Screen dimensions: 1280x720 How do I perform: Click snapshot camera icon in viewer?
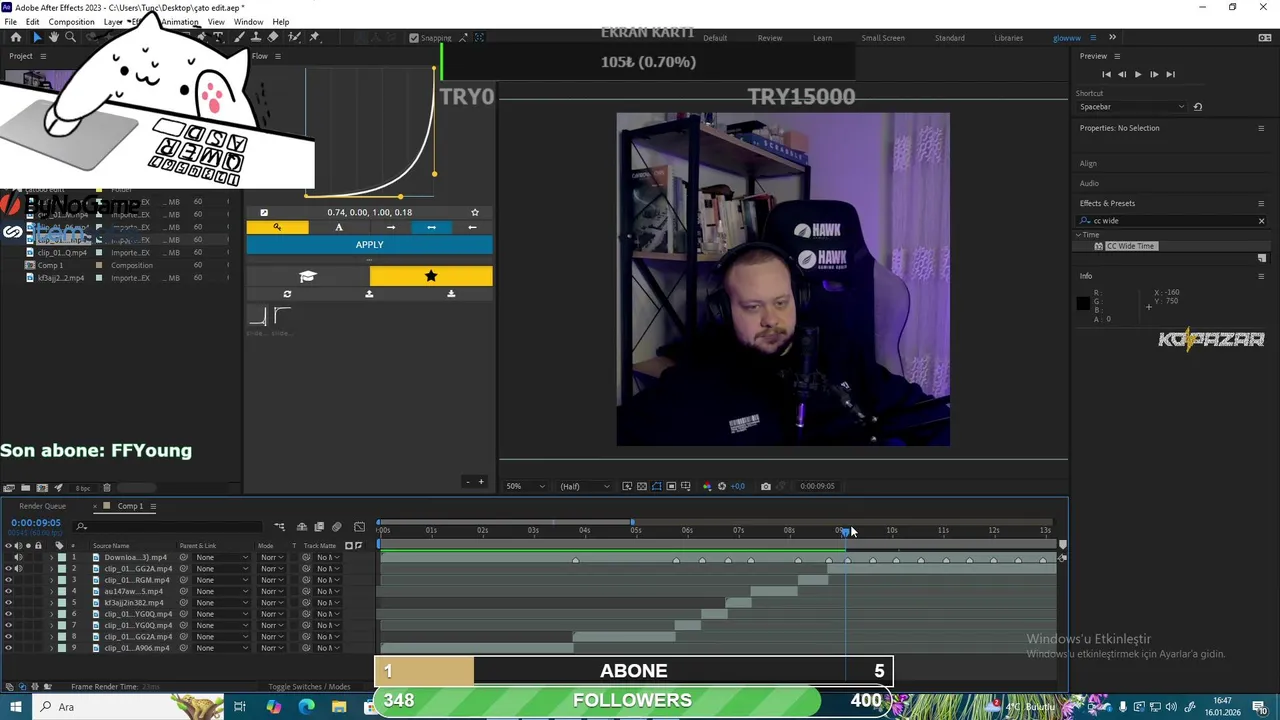[x=766, y=486]
